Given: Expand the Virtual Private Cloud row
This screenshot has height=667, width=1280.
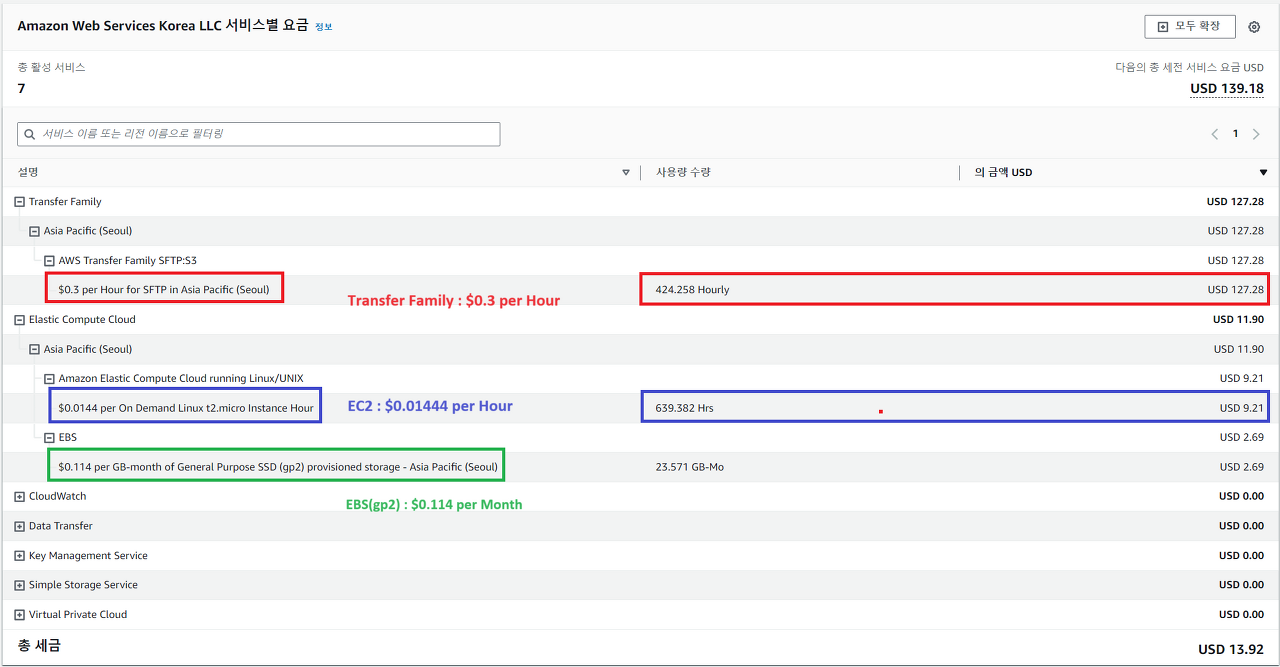Looking at the screenshot, I should (x=20, y=615).
